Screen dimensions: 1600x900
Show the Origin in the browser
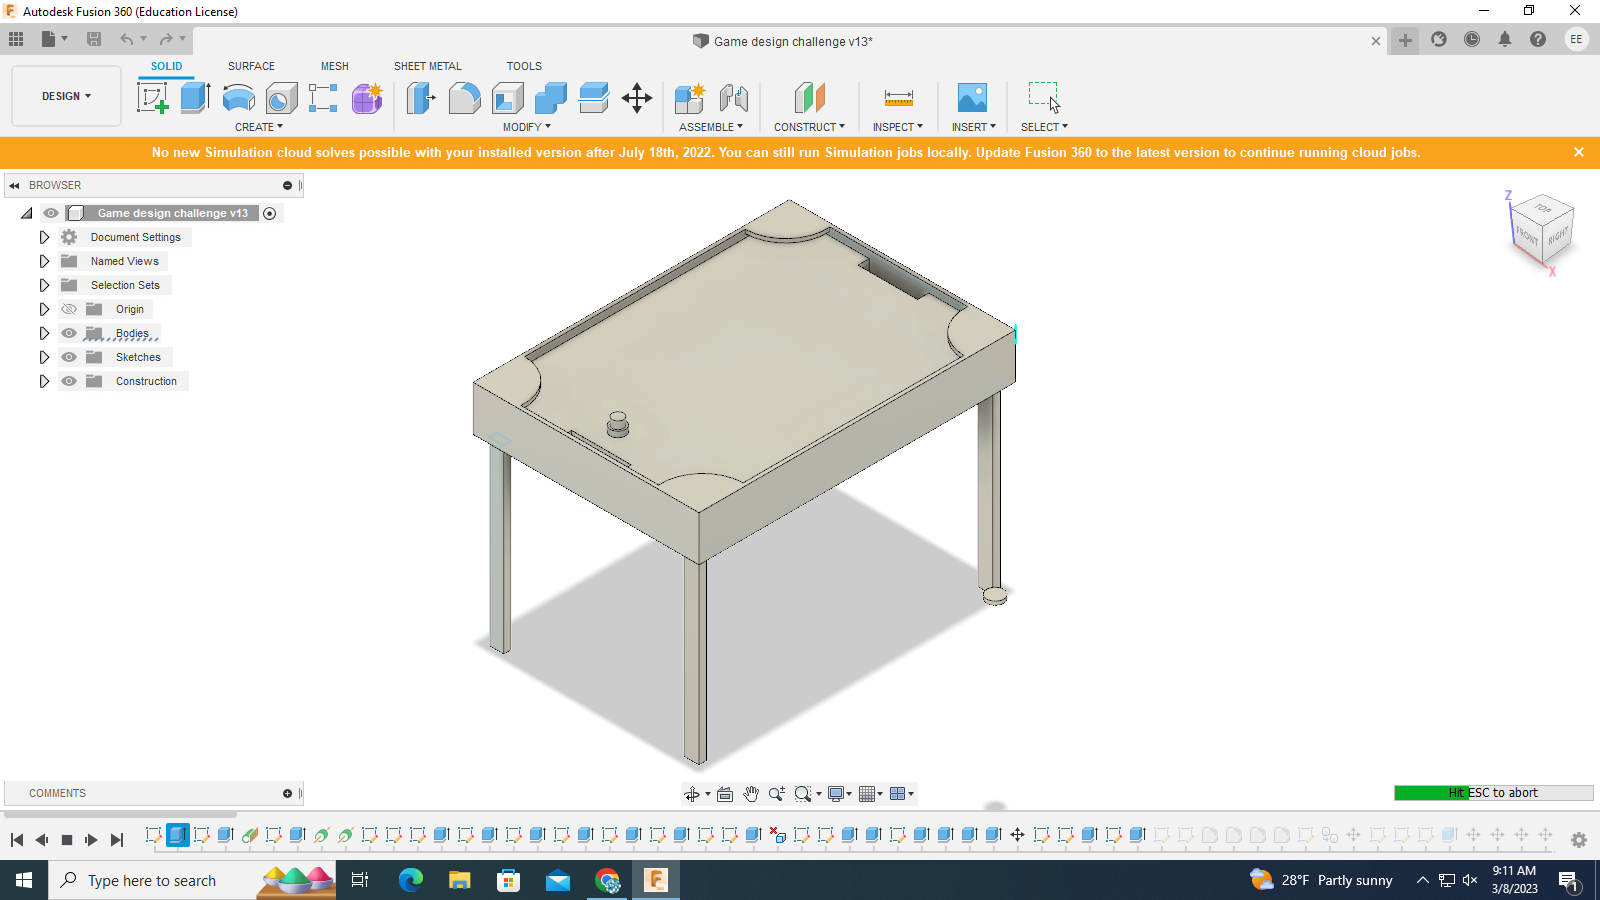point(68,309)
